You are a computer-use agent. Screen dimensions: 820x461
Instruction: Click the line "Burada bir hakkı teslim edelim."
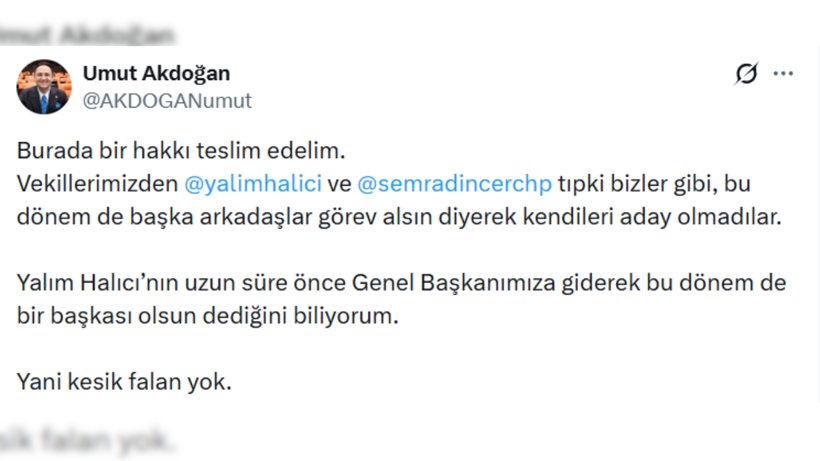180,152
